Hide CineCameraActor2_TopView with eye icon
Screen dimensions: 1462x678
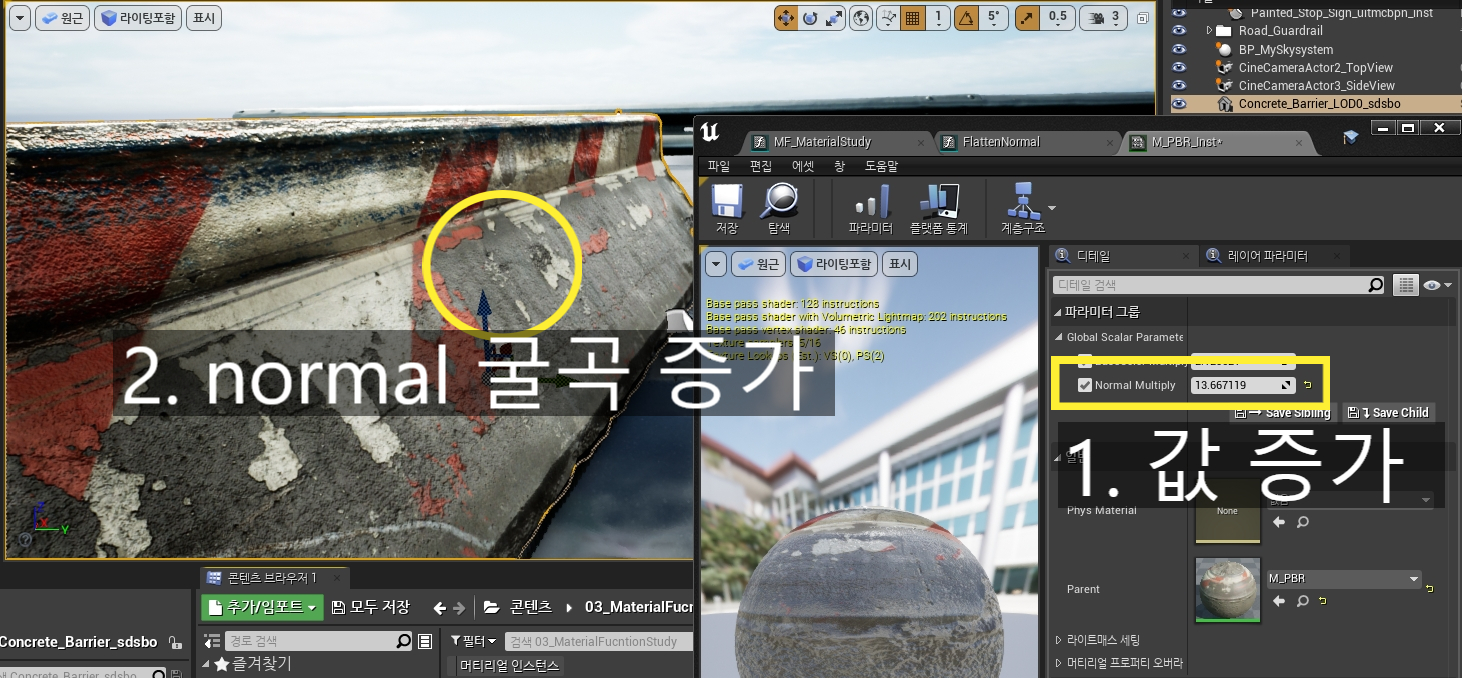[x=1179, y=67]
